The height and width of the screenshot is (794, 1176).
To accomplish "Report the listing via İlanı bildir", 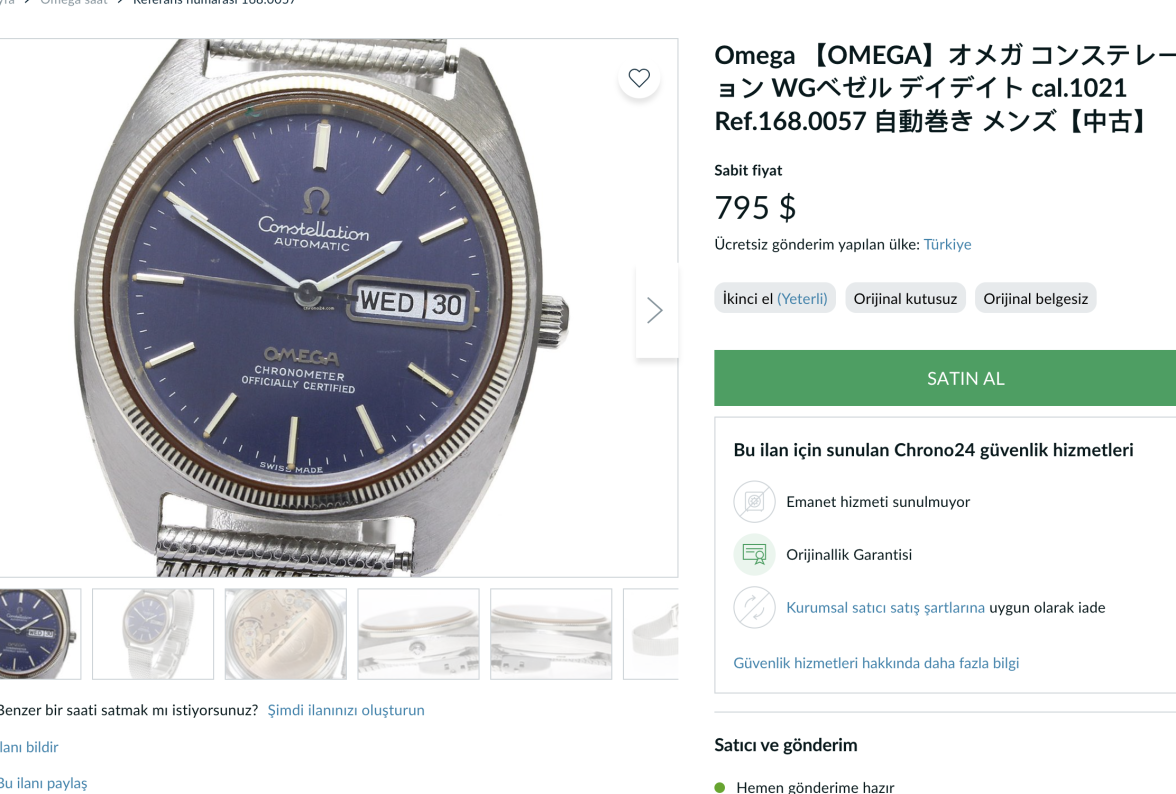I will [x=29, y=747].
